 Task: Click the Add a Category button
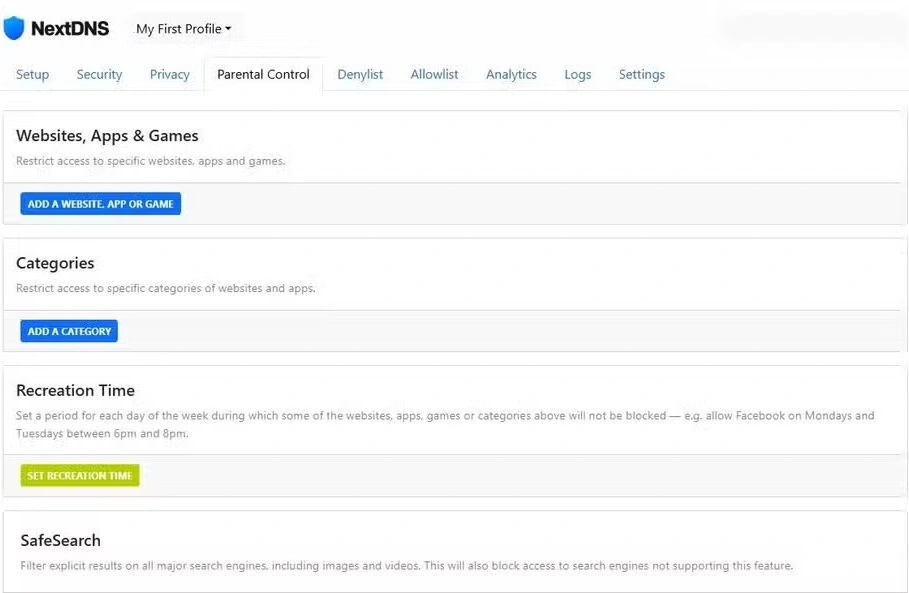[x=69, y=331]
